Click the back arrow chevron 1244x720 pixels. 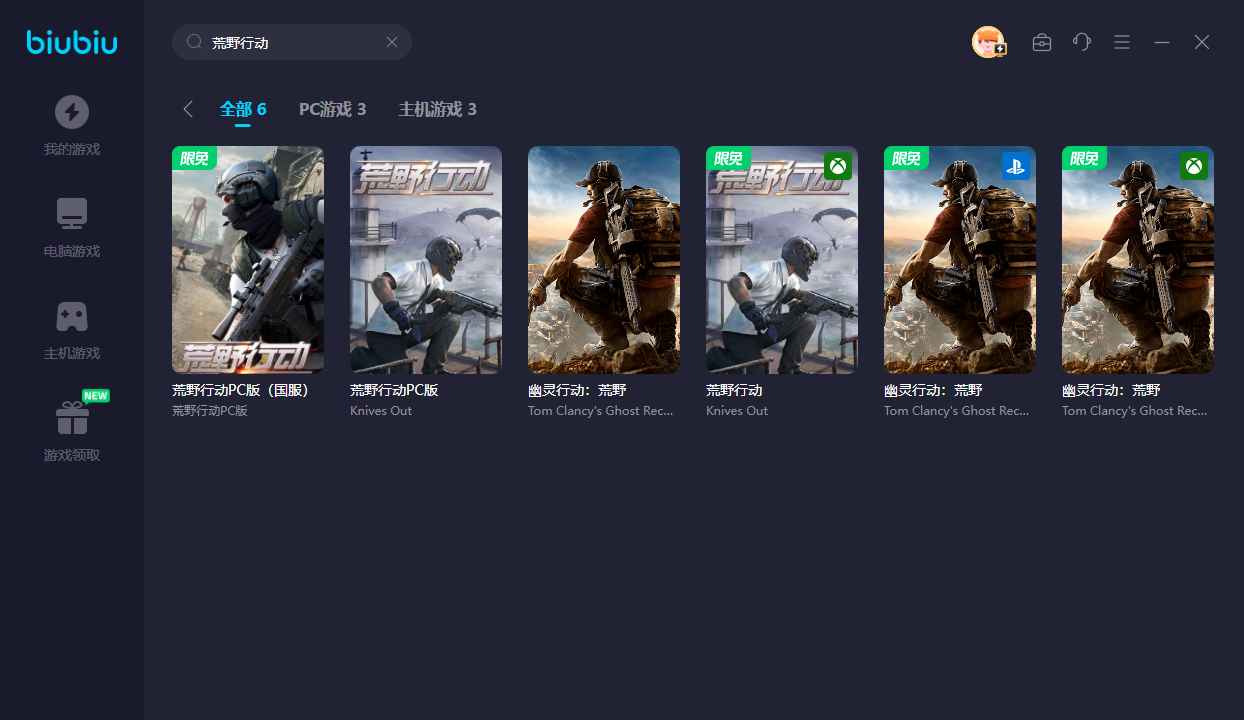[188, 109]
